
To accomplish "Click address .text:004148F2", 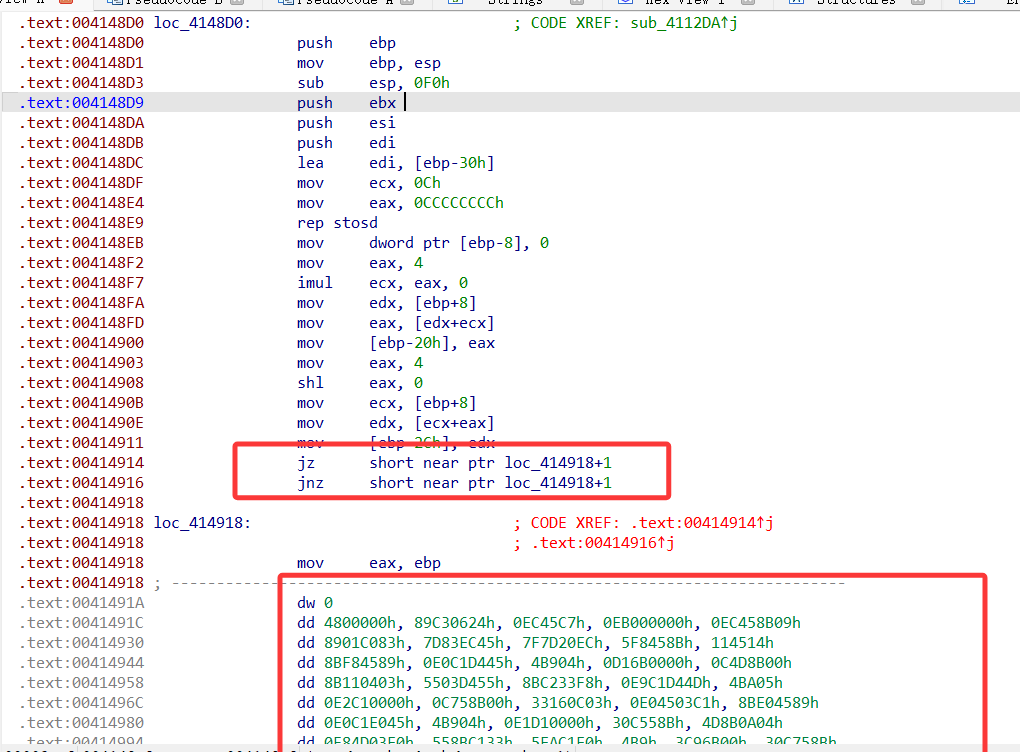I will click(82, 263).
